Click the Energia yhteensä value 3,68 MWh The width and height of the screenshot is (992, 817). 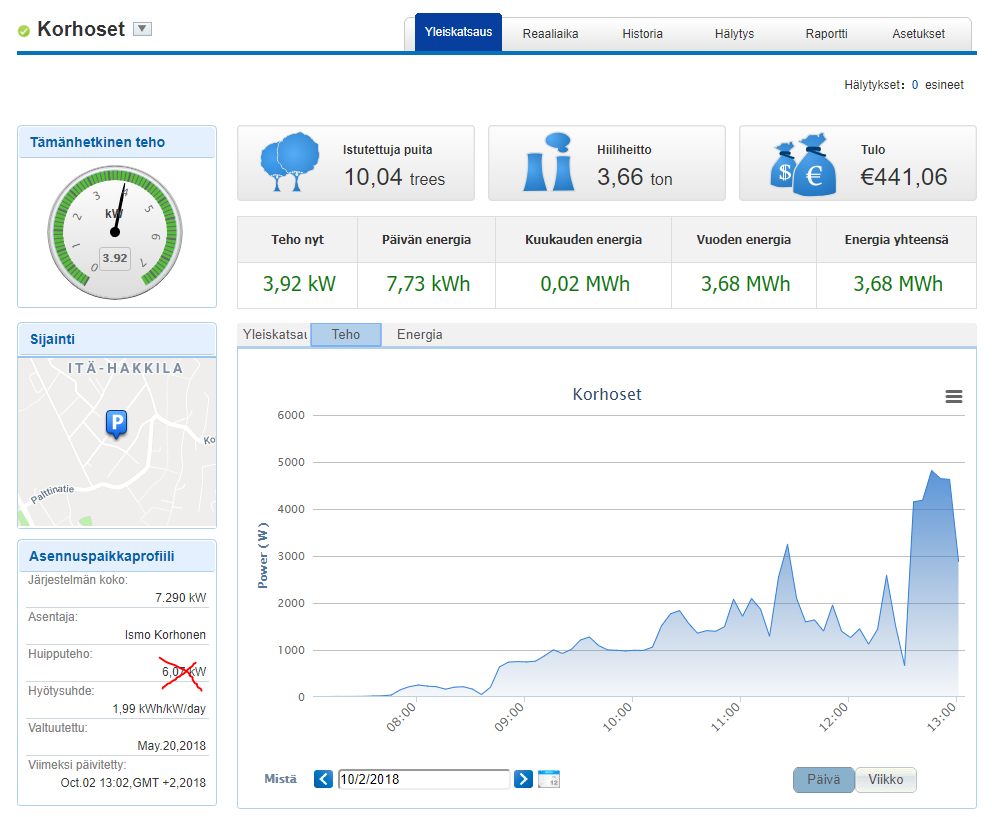click(x=898, y=284)
